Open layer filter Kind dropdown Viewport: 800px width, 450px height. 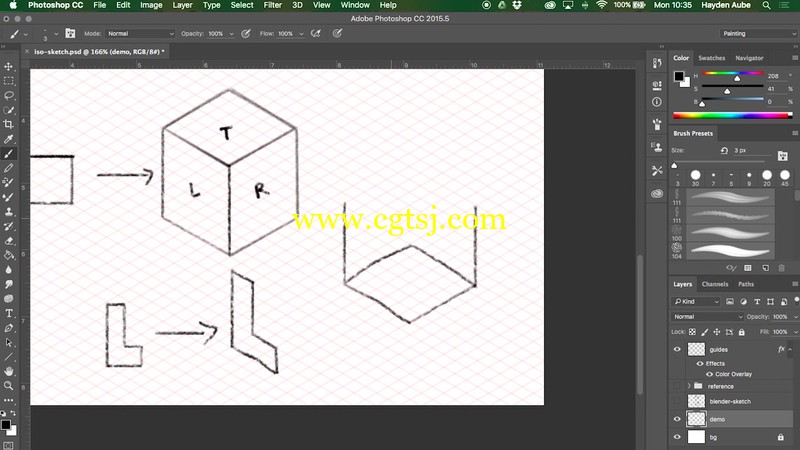(x=696, y=302)
